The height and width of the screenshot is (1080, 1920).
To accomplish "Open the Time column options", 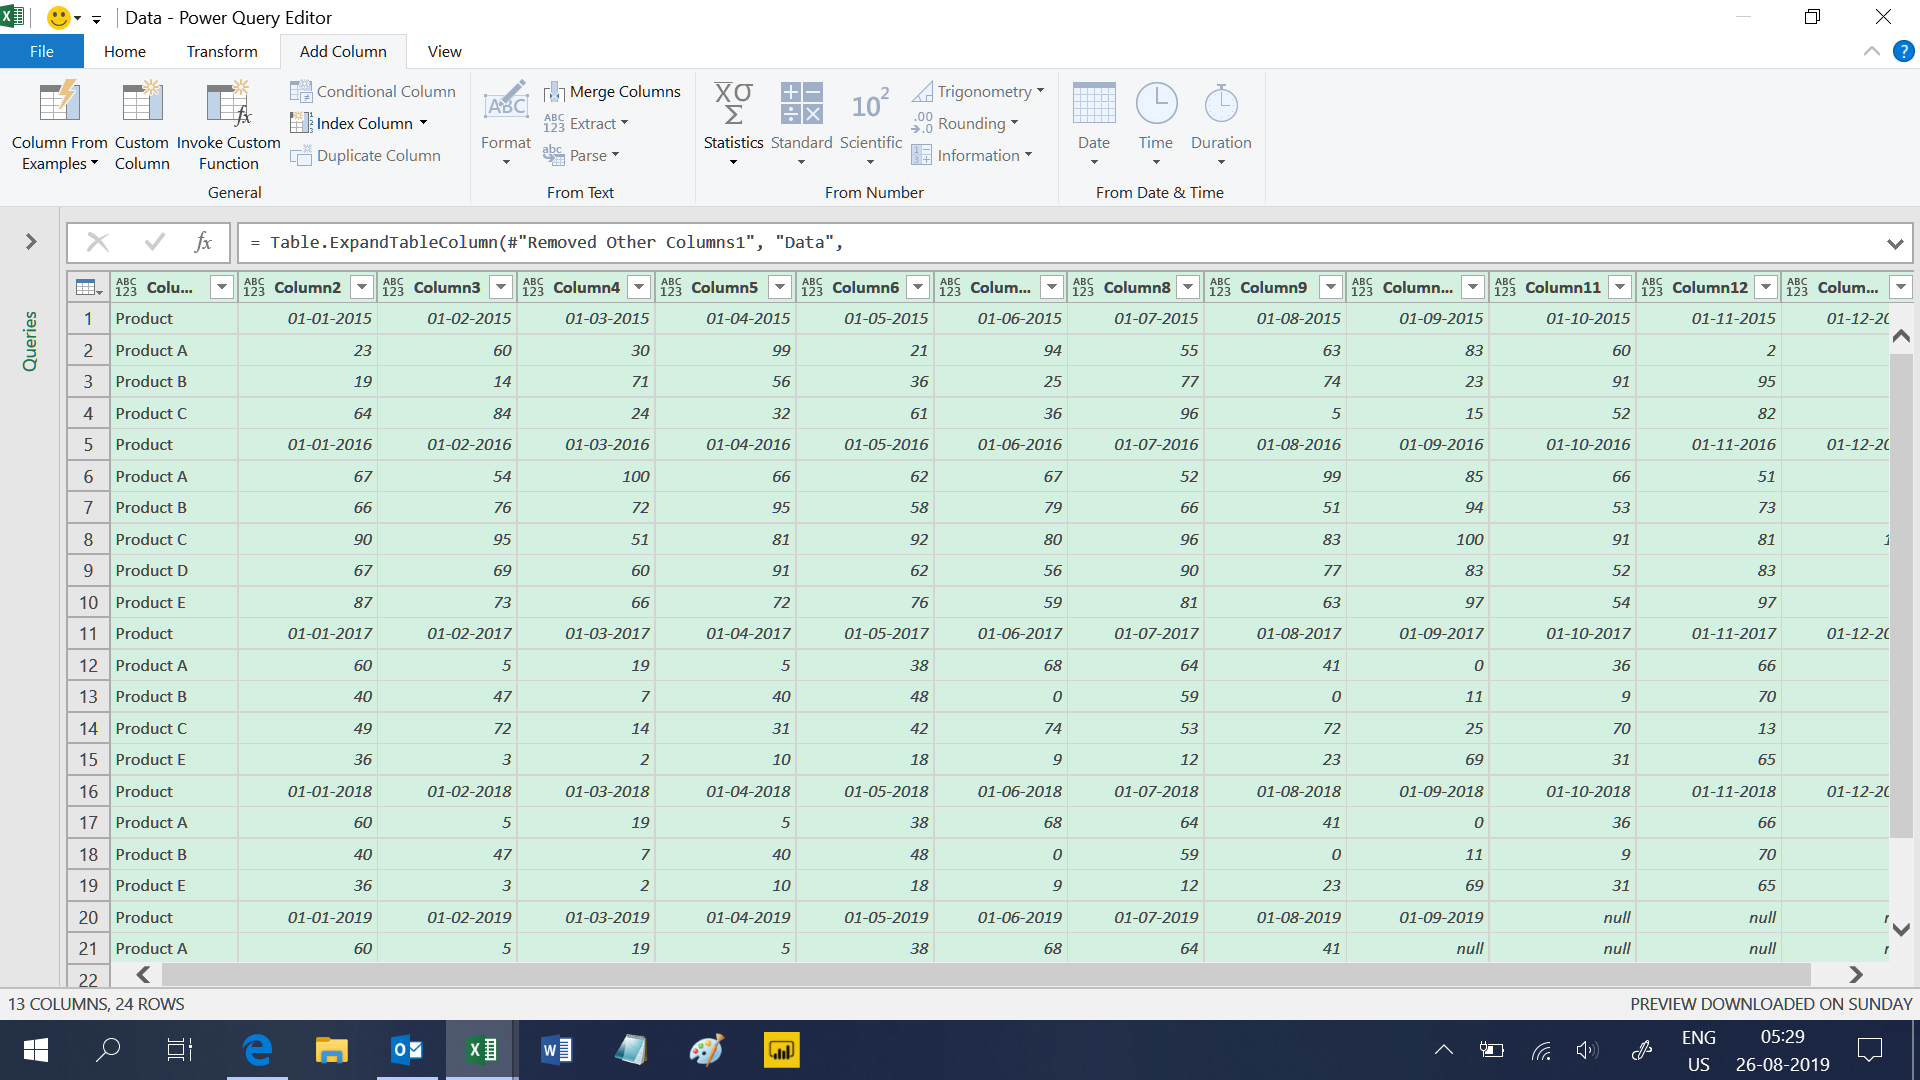I will click(1156, 124).
